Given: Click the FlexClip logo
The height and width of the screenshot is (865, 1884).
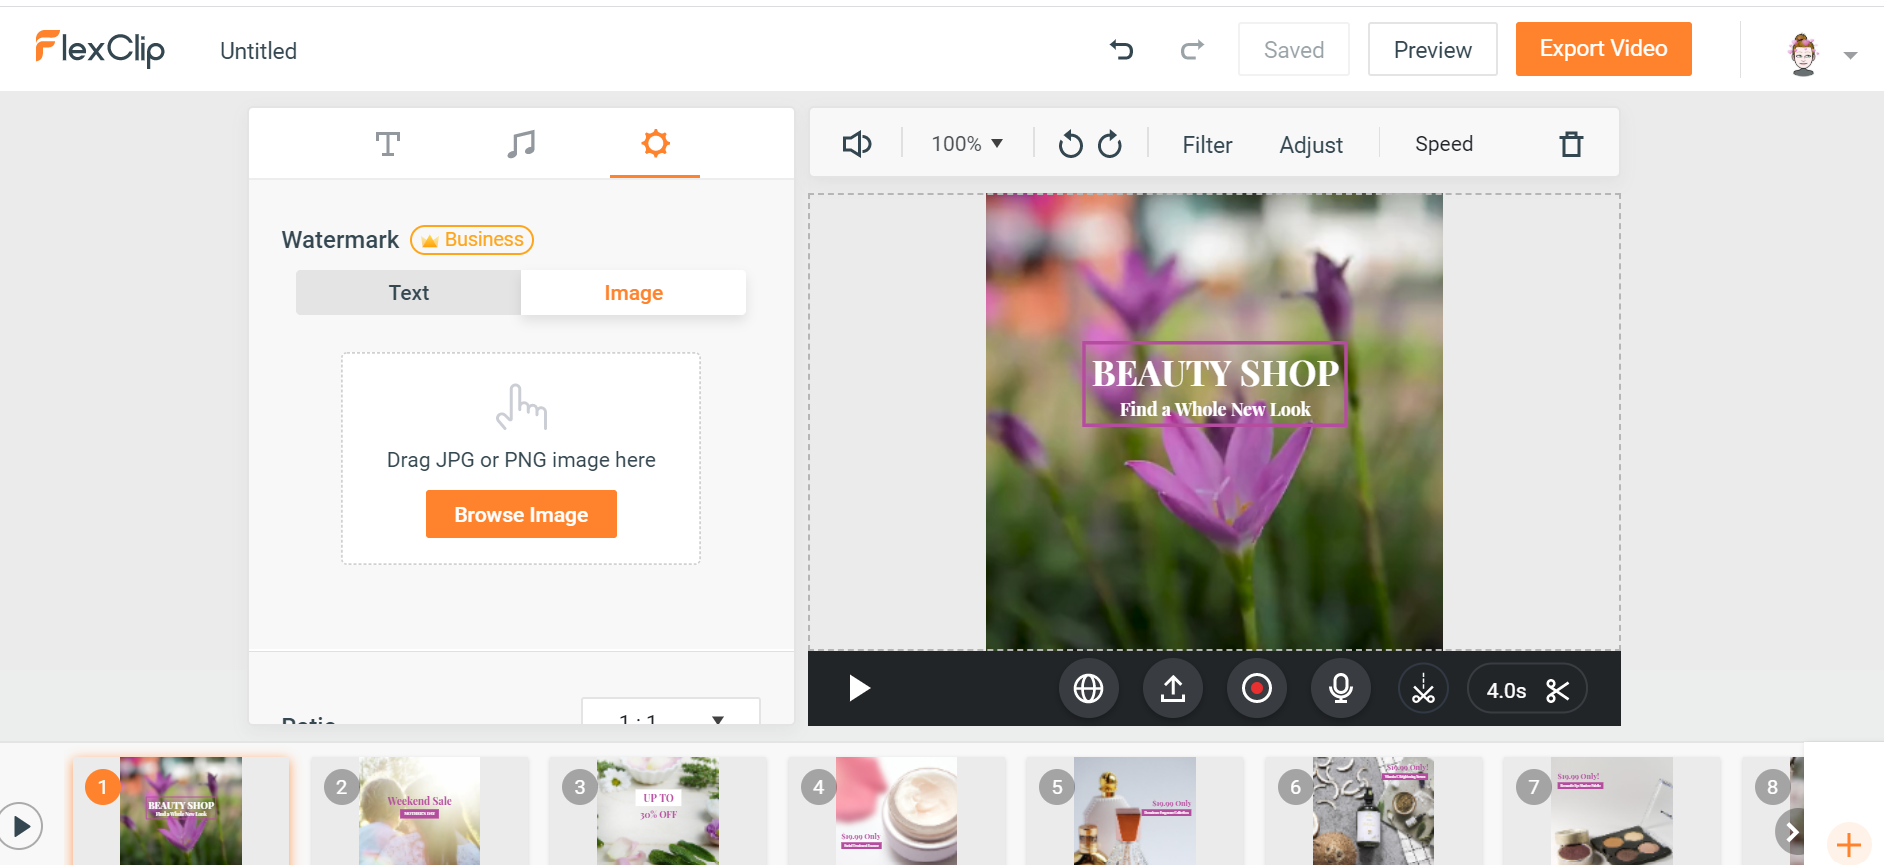Looking at the screenshot, I should pos(100,49).
